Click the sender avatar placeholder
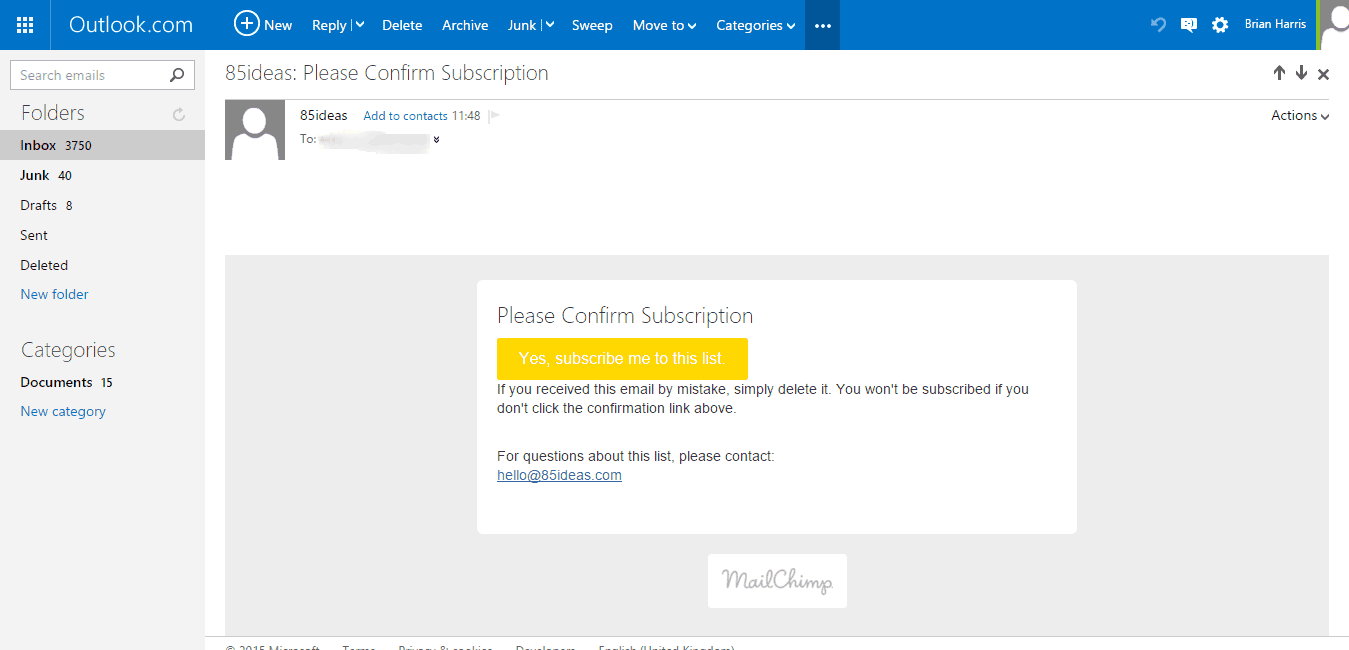 click(x=255, y=130)
